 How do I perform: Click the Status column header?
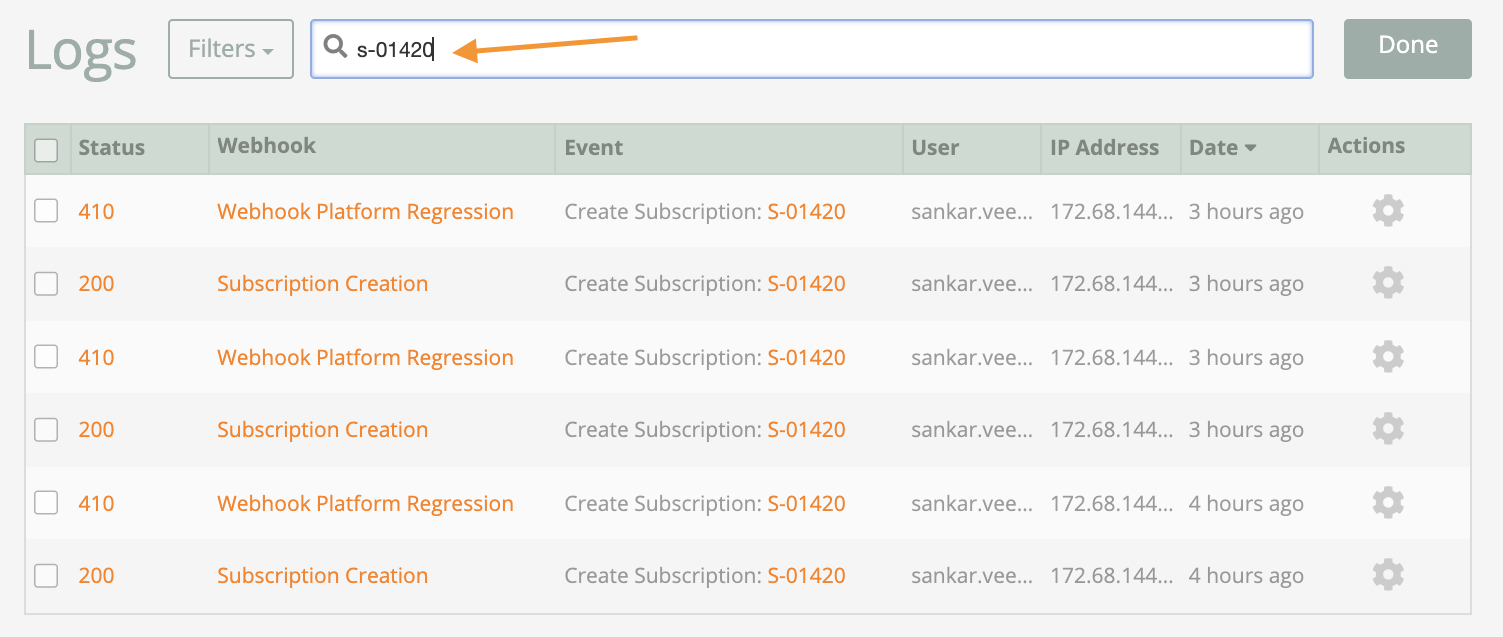(x=111, y=147)
